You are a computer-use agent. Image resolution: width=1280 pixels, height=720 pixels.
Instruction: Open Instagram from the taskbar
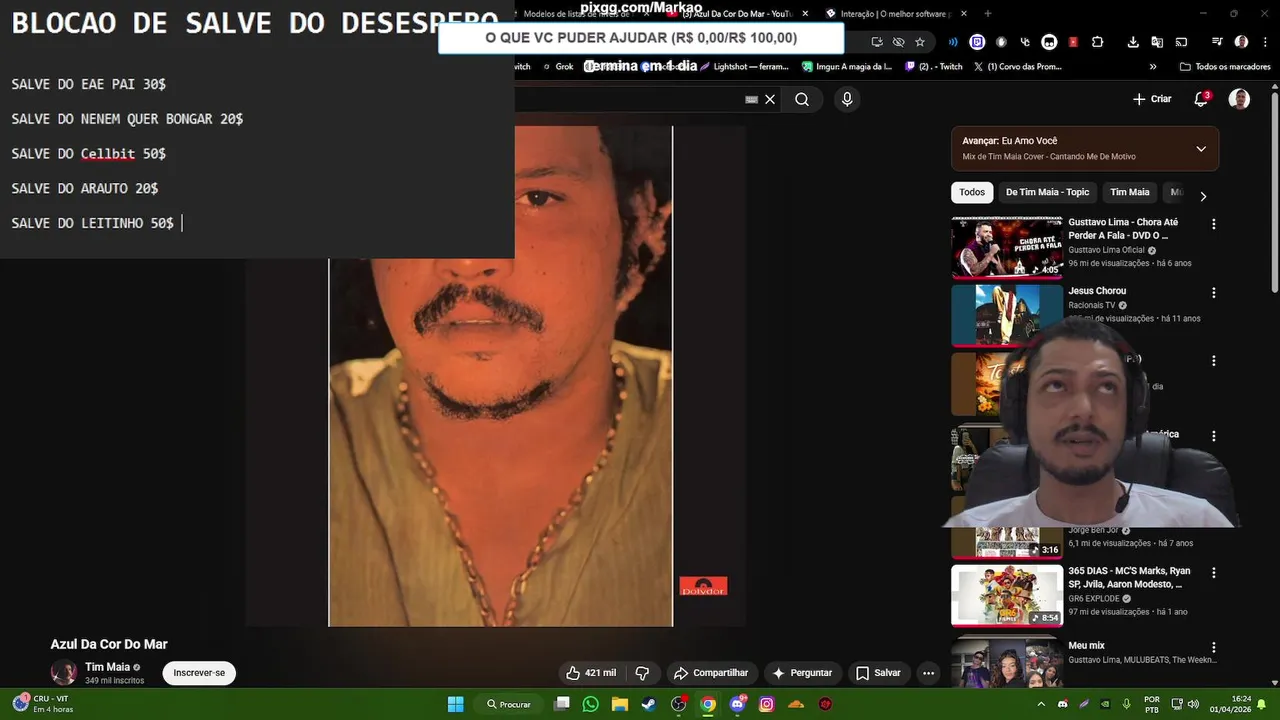(767, 704)
